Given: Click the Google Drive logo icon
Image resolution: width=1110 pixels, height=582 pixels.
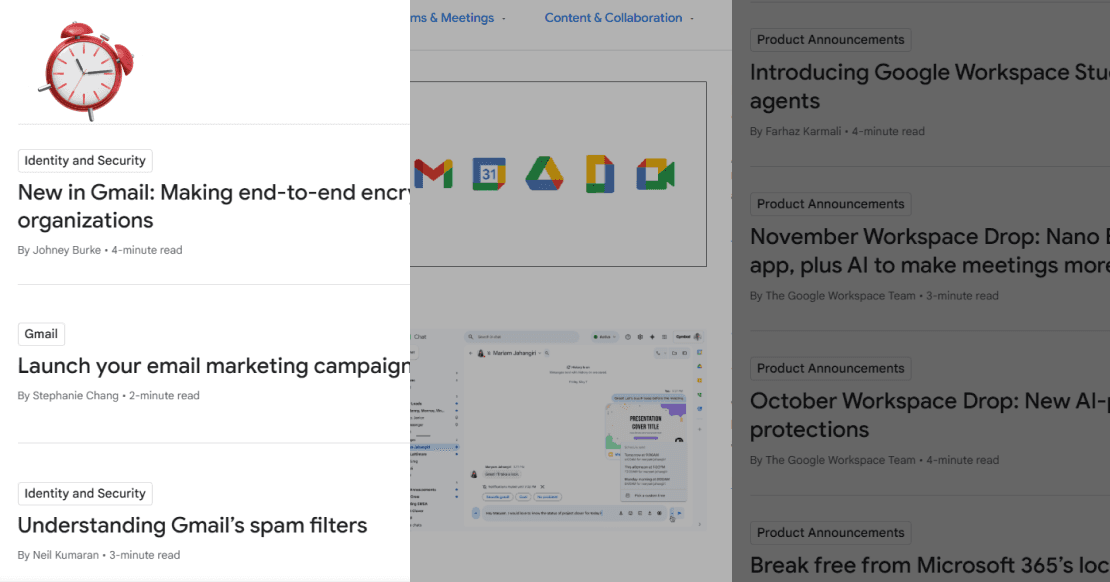Looking at the screenshot, I should pyautogui.click(x=544, y=174).
